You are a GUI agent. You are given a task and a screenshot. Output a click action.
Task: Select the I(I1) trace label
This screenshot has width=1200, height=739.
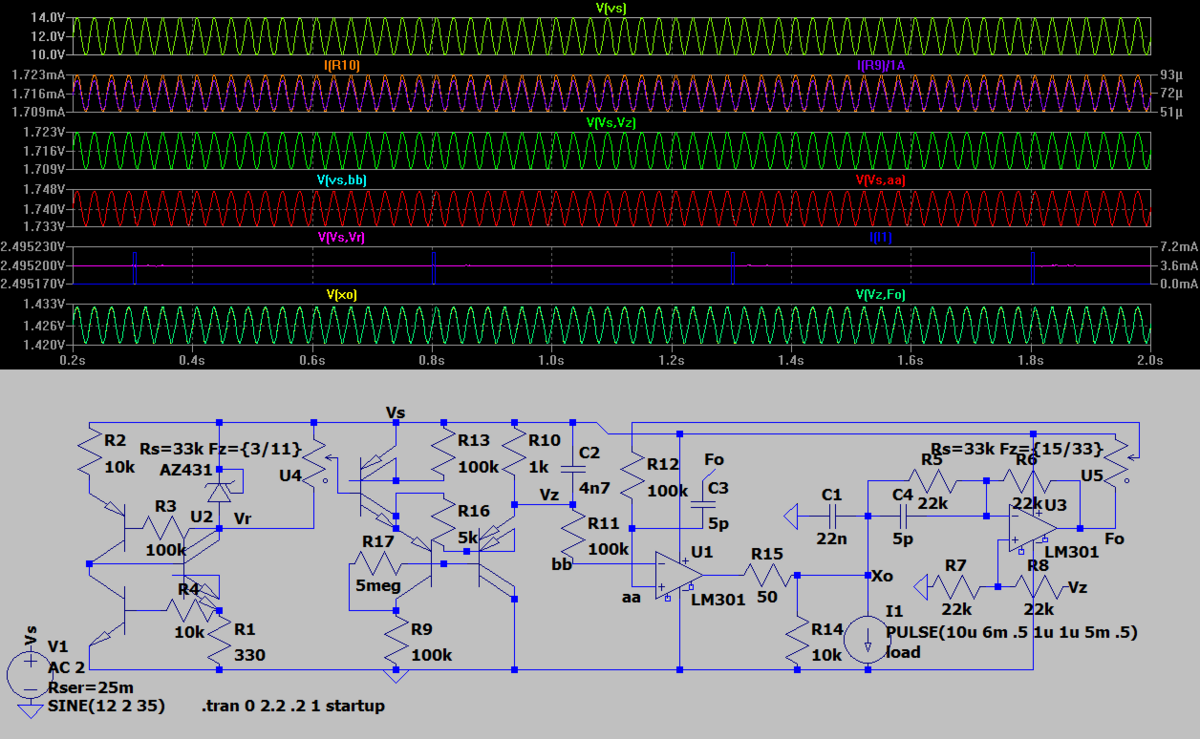click(881, 237)
